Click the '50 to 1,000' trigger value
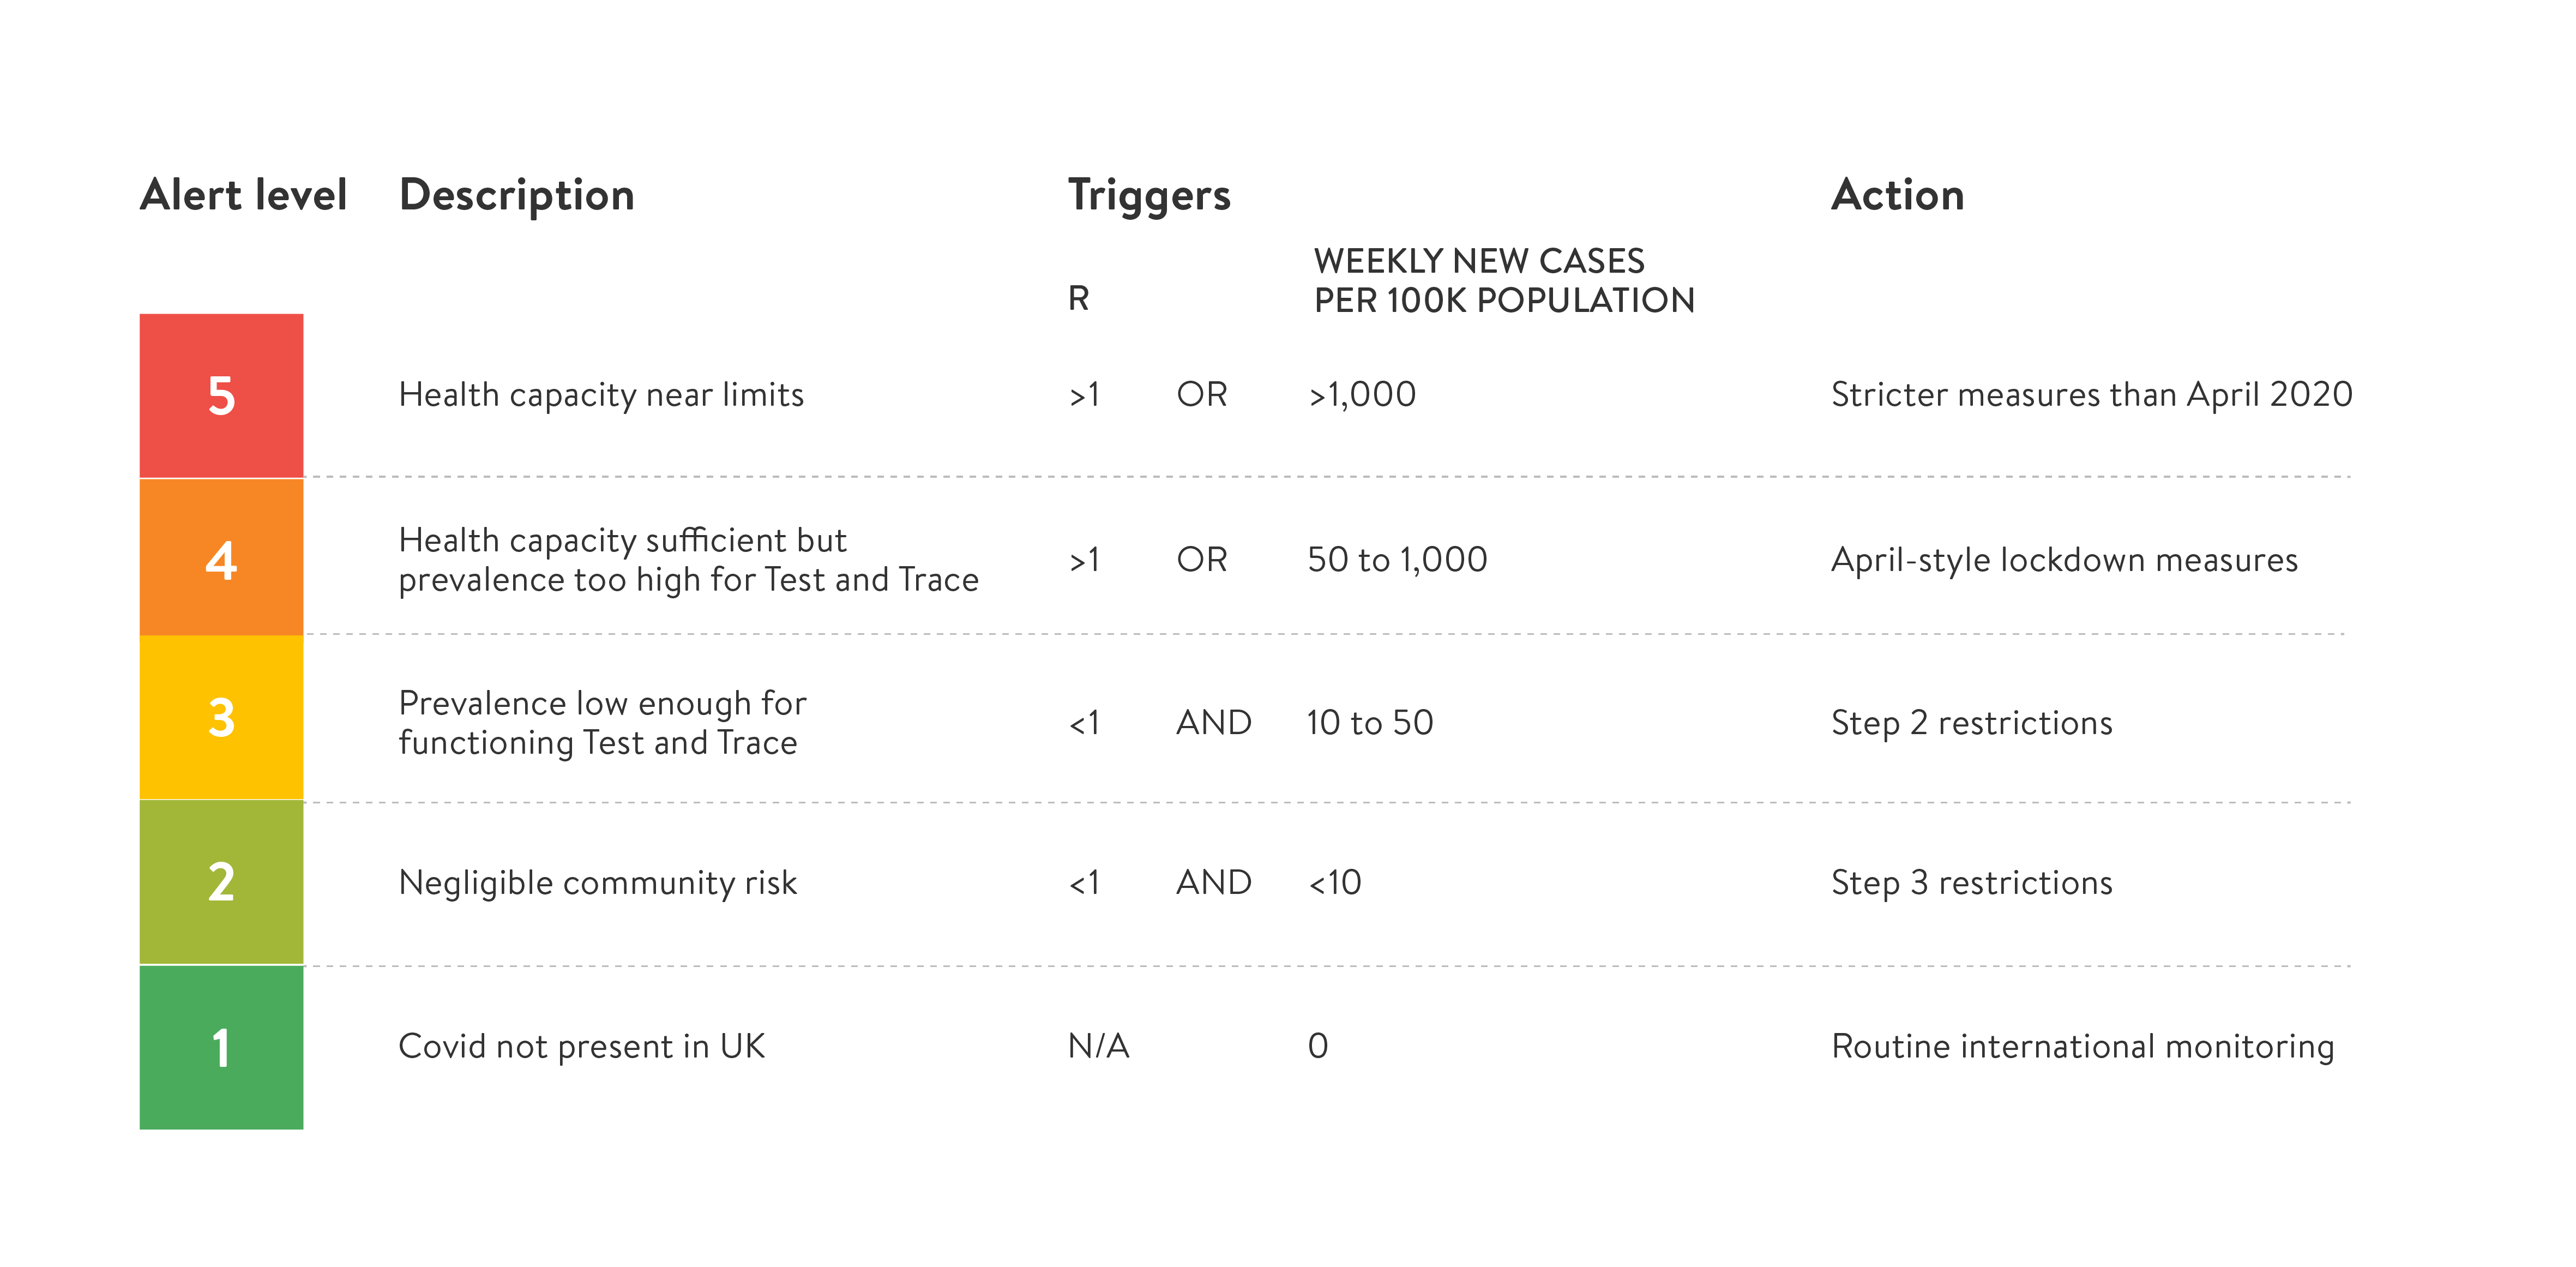 click(1397, 560)
